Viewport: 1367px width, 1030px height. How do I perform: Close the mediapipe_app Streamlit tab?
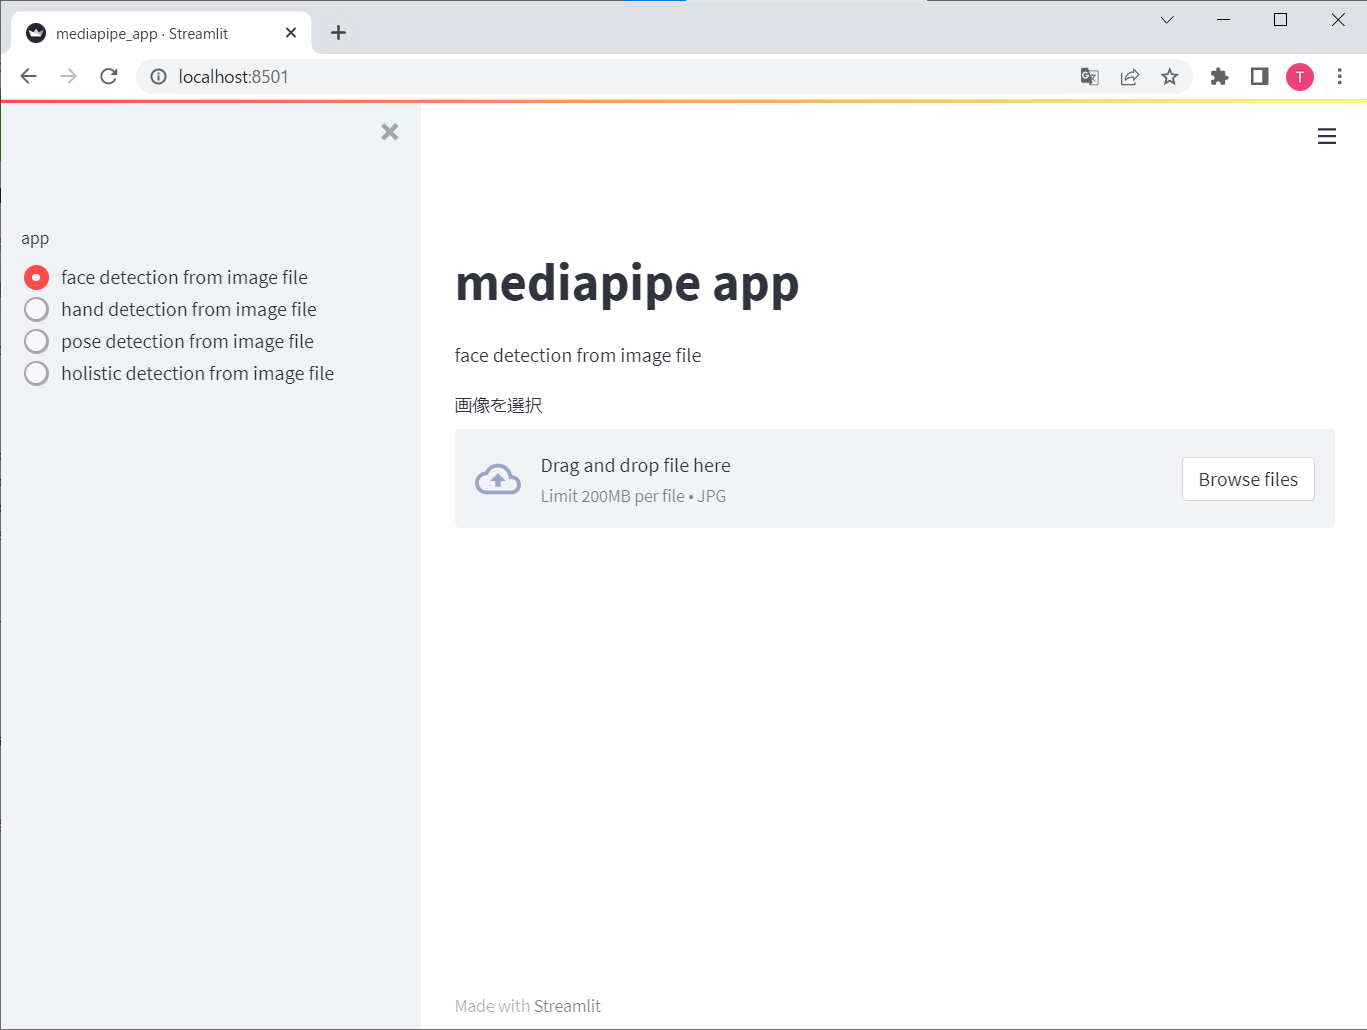[291, 33]
